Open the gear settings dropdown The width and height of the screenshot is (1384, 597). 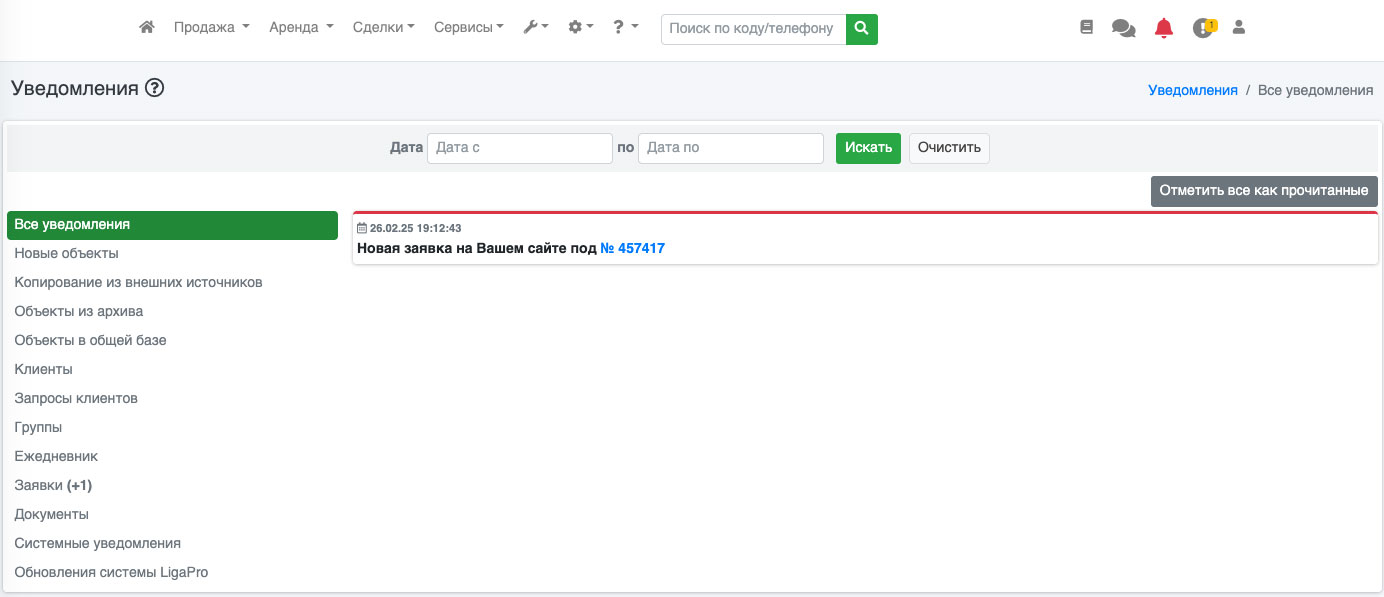coord(581,28)
